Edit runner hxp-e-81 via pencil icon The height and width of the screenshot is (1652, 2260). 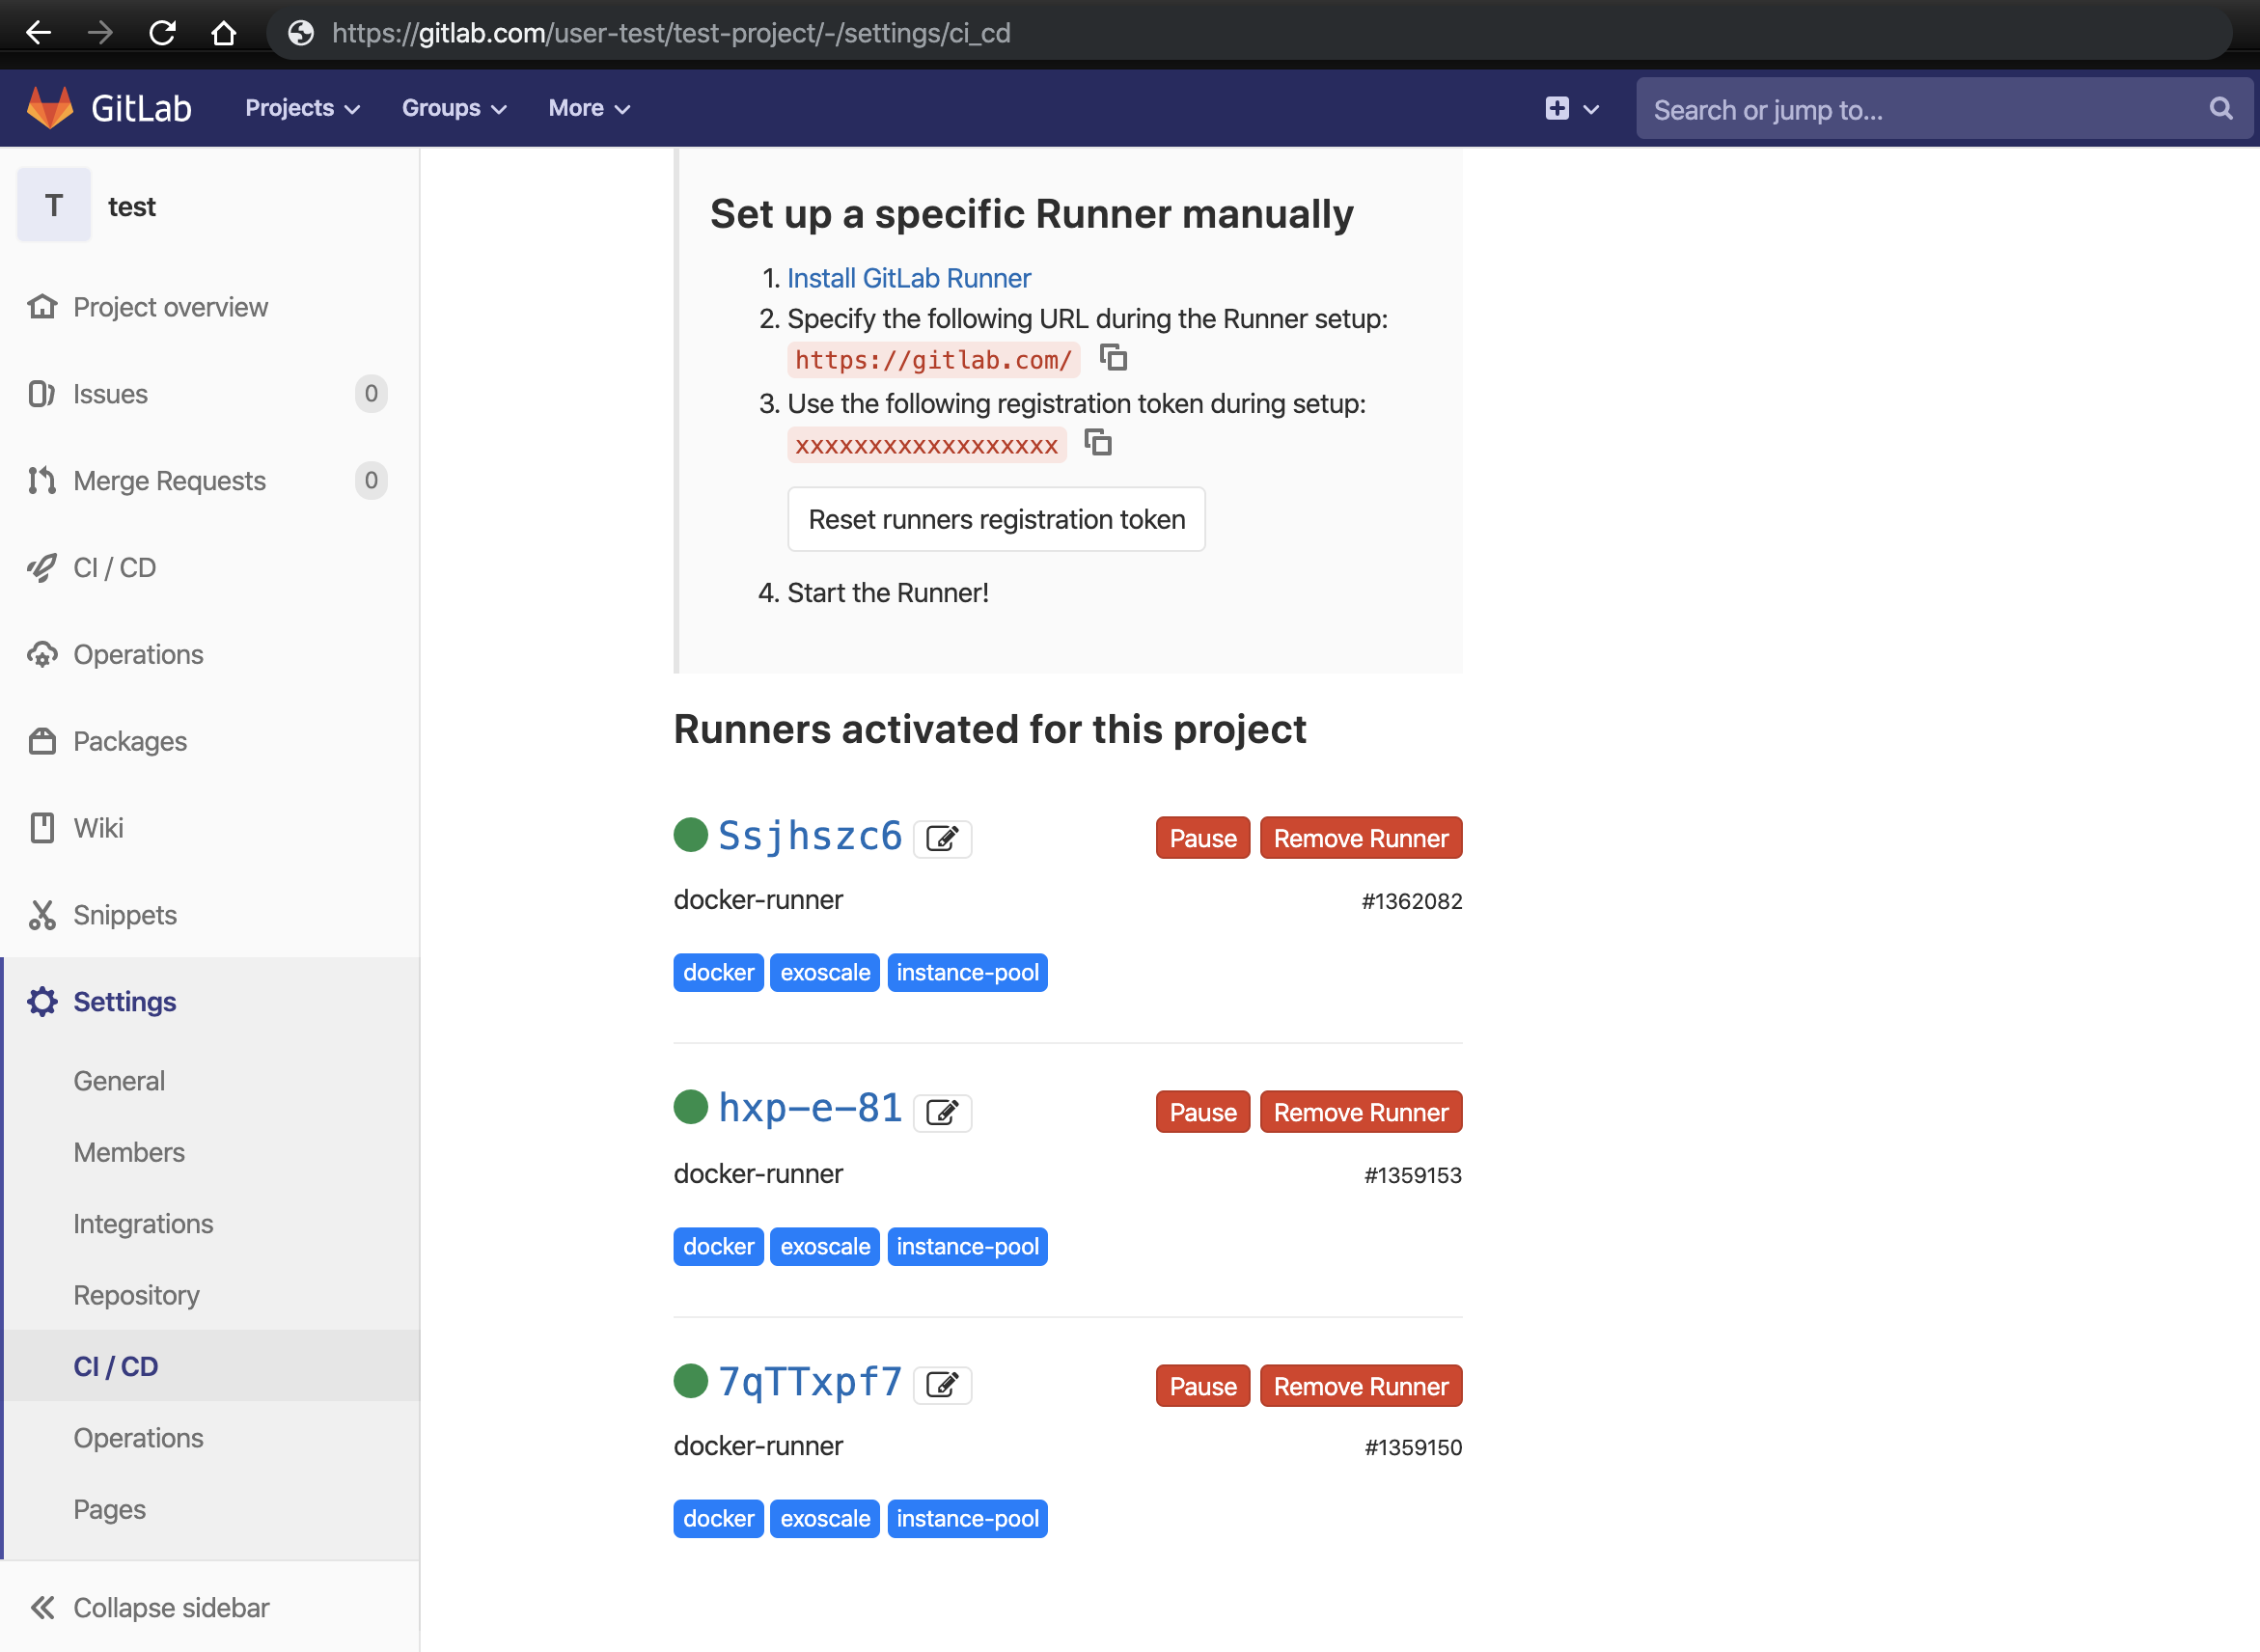tap(942, 1112)
